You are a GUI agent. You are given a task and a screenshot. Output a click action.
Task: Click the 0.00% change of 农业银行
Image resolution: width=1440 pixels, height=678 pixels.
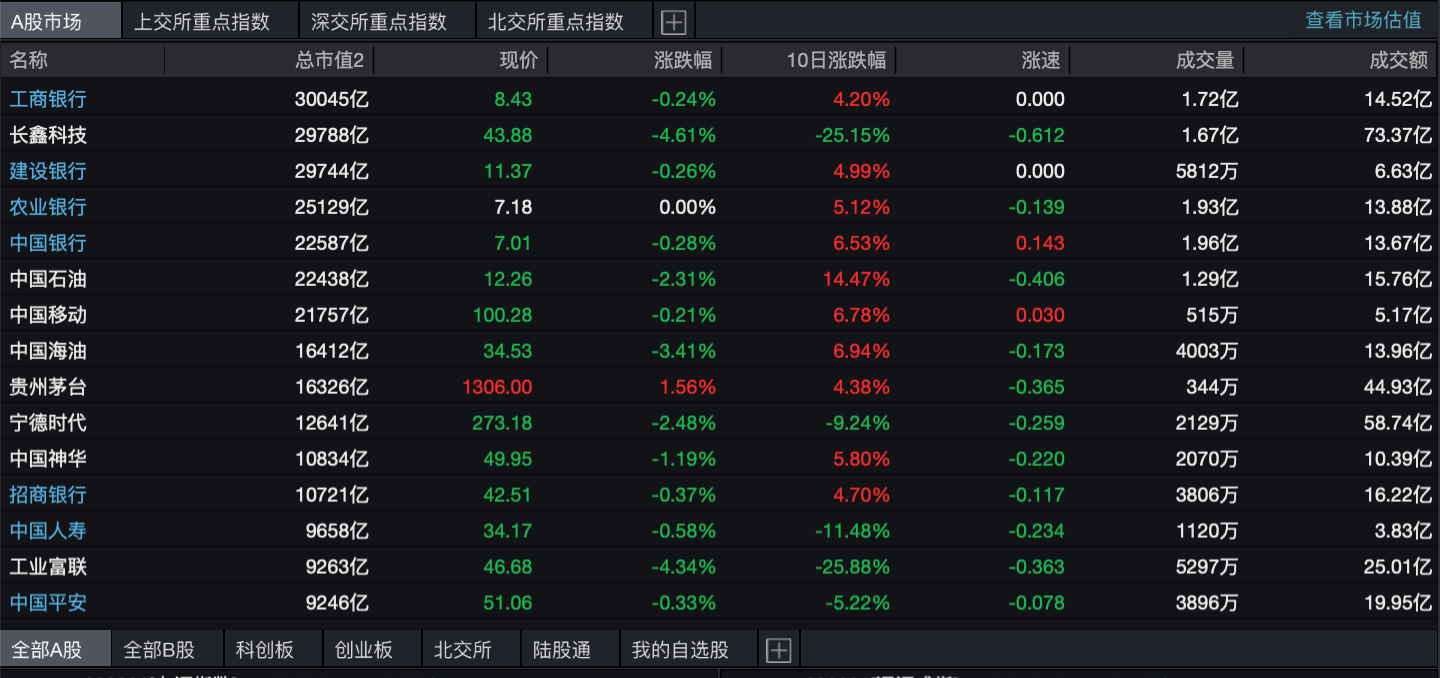(687, 207)
